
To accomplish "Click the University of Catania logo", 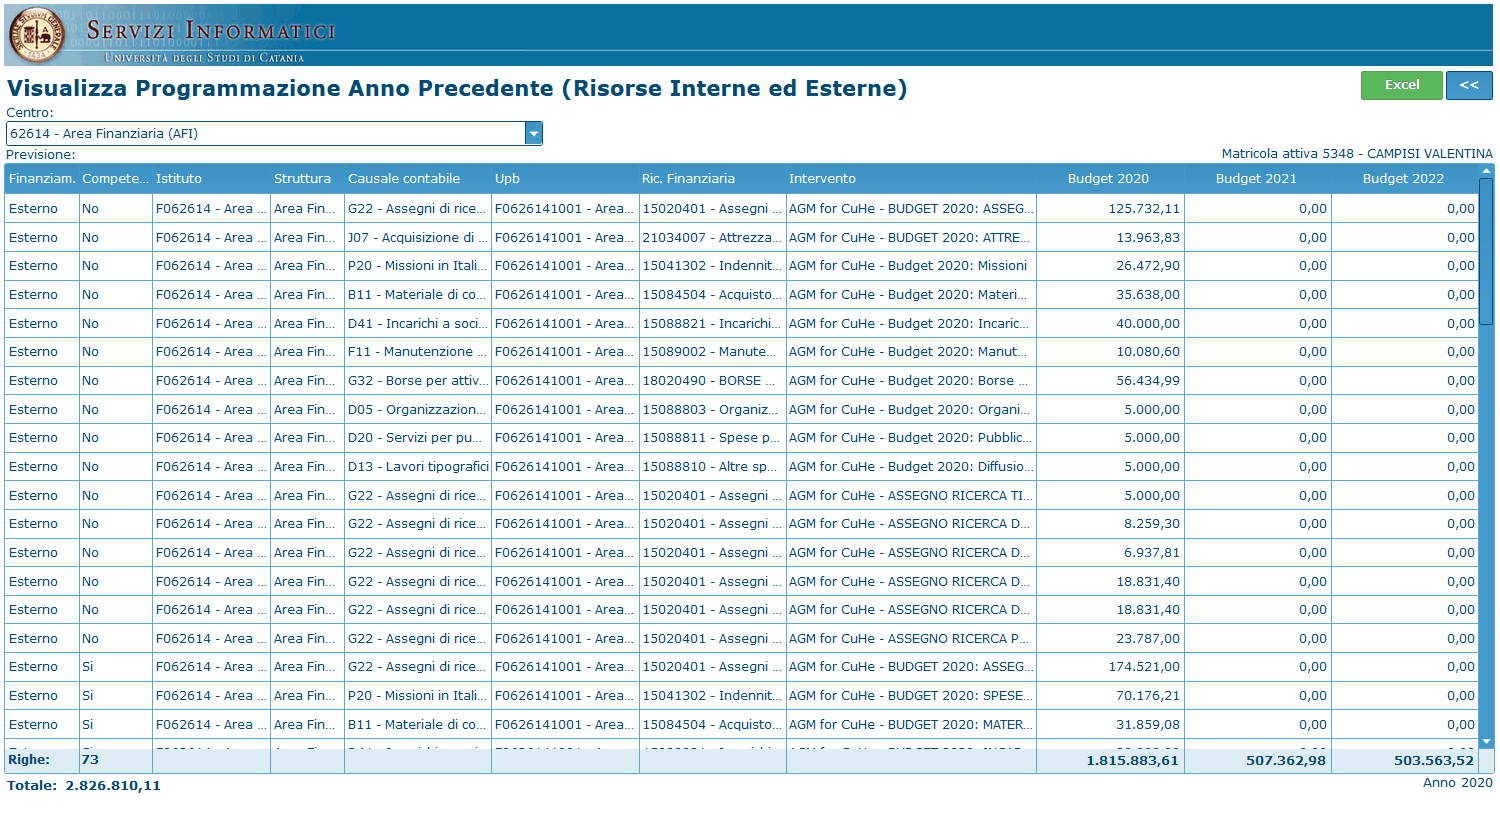I will tap(37, 34).
